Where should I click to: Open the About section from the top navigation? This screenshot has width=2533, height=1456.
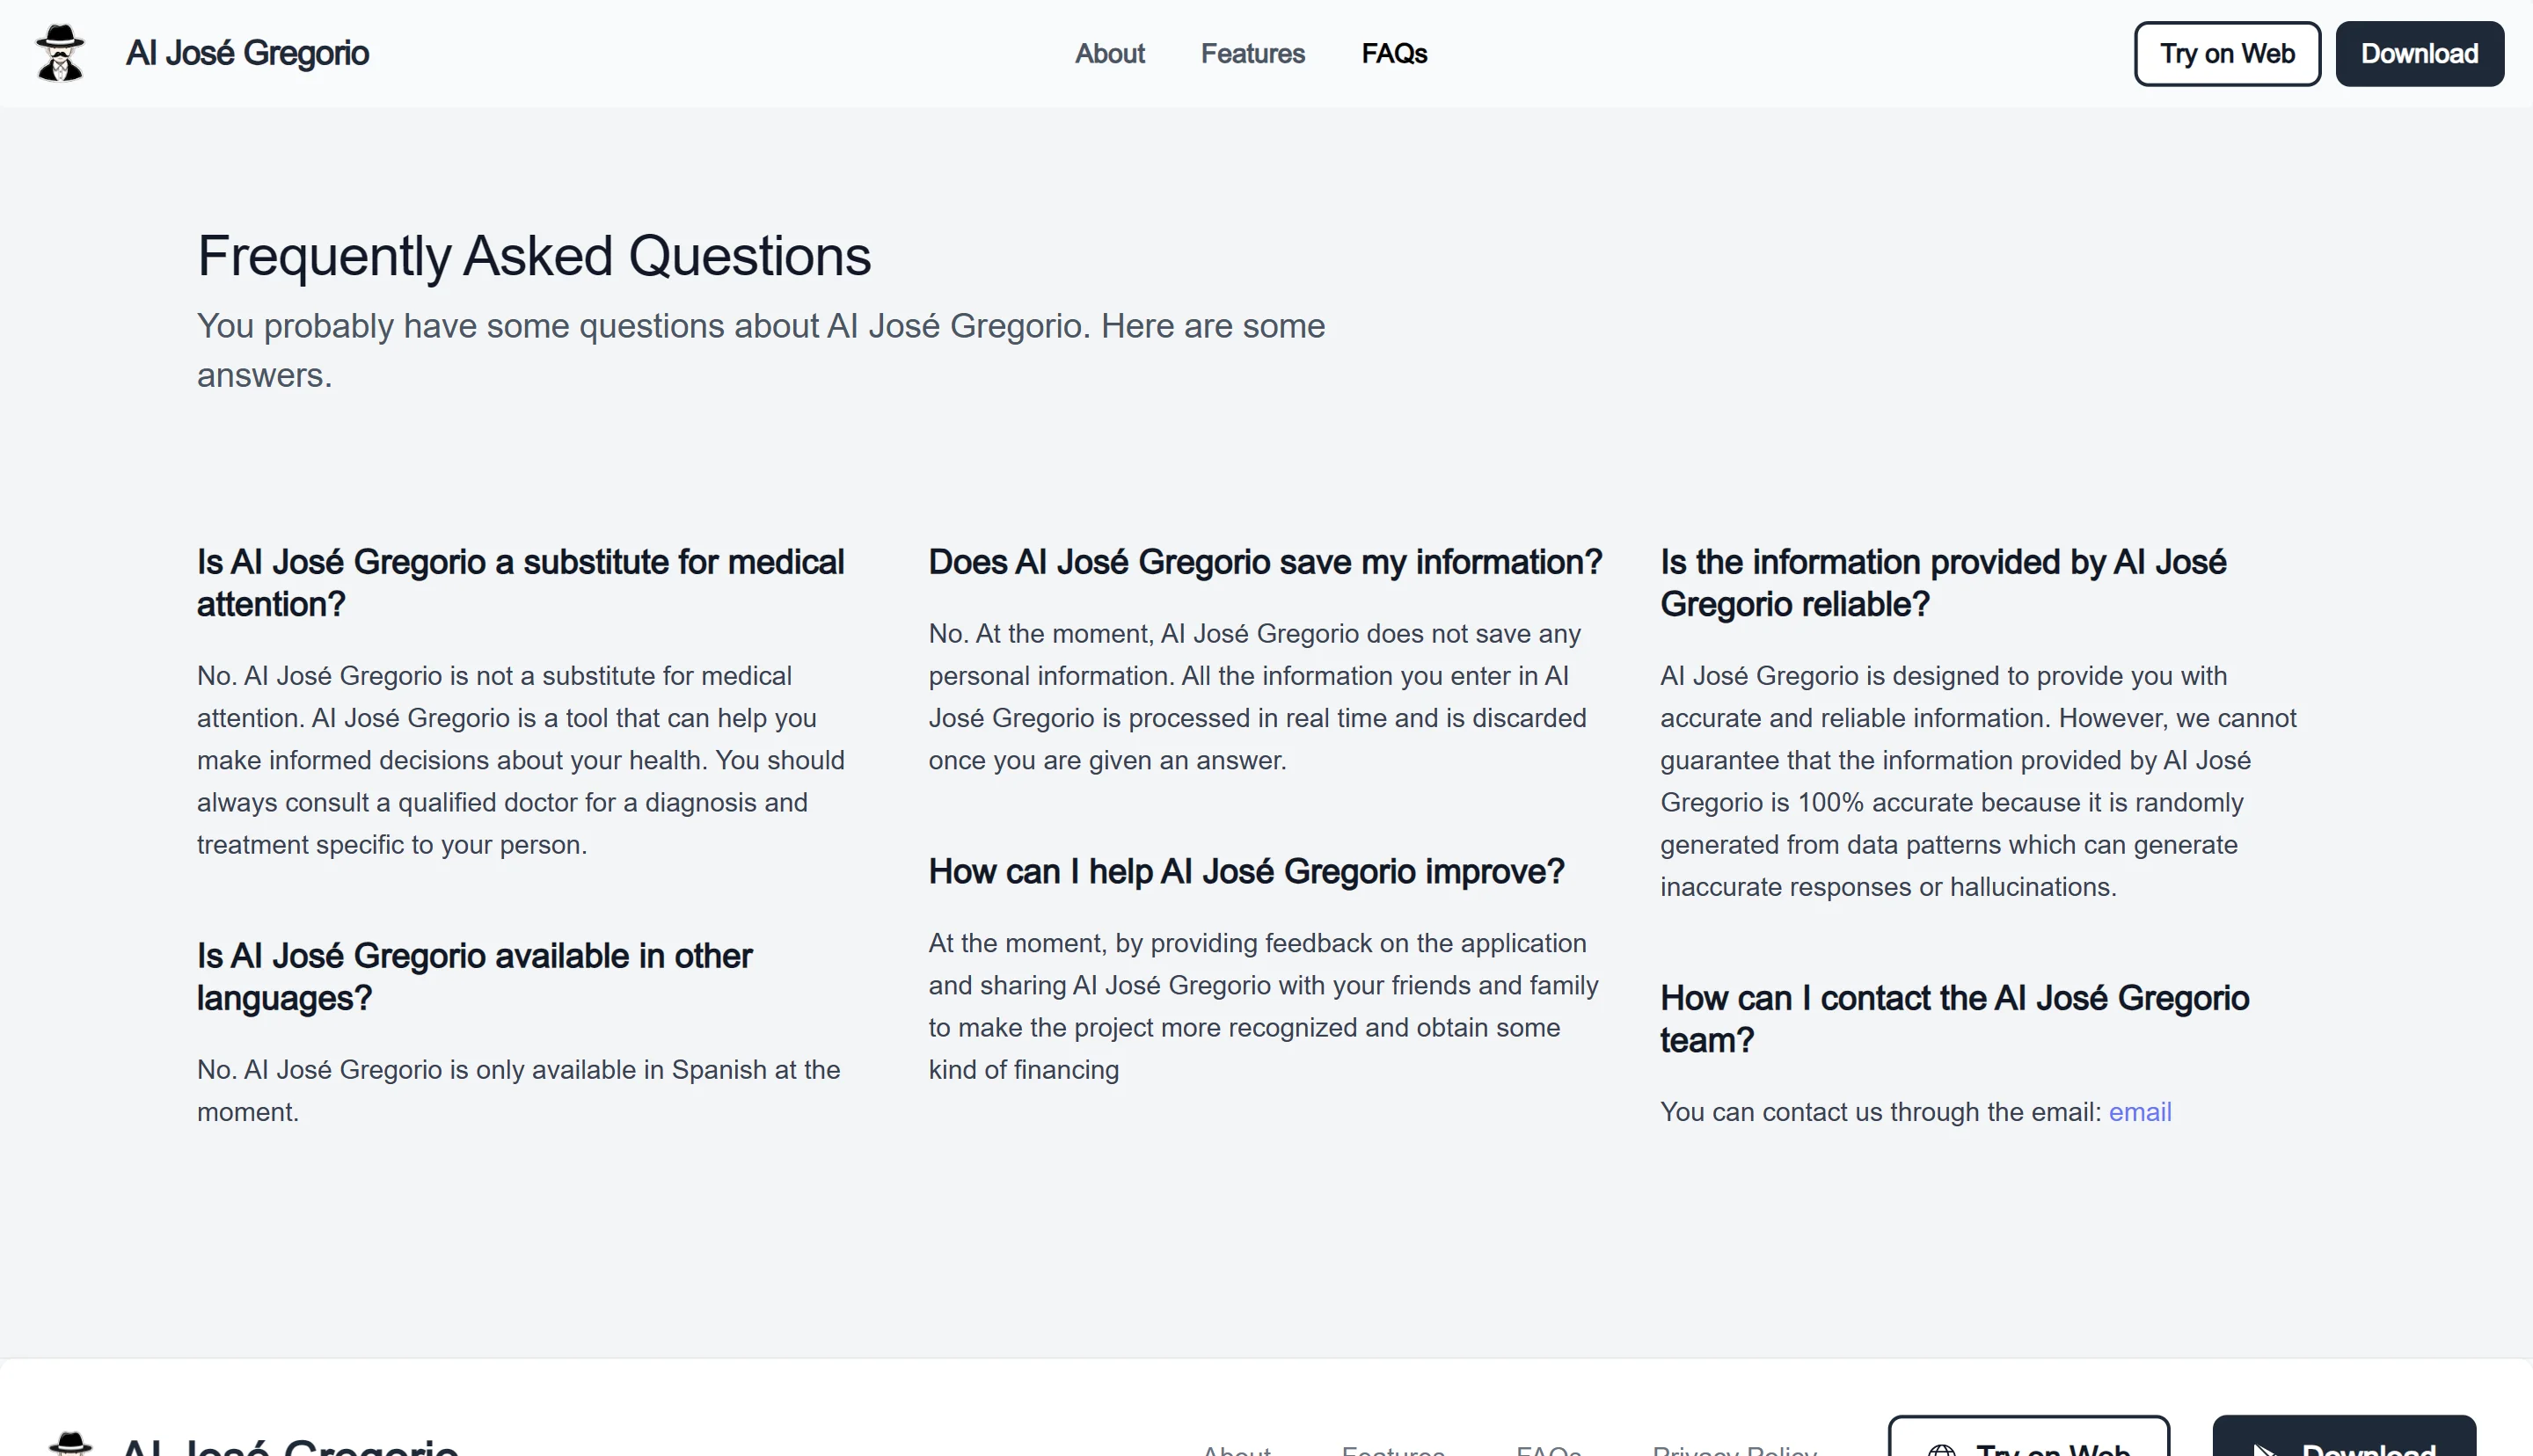[x=1110, y=53]
